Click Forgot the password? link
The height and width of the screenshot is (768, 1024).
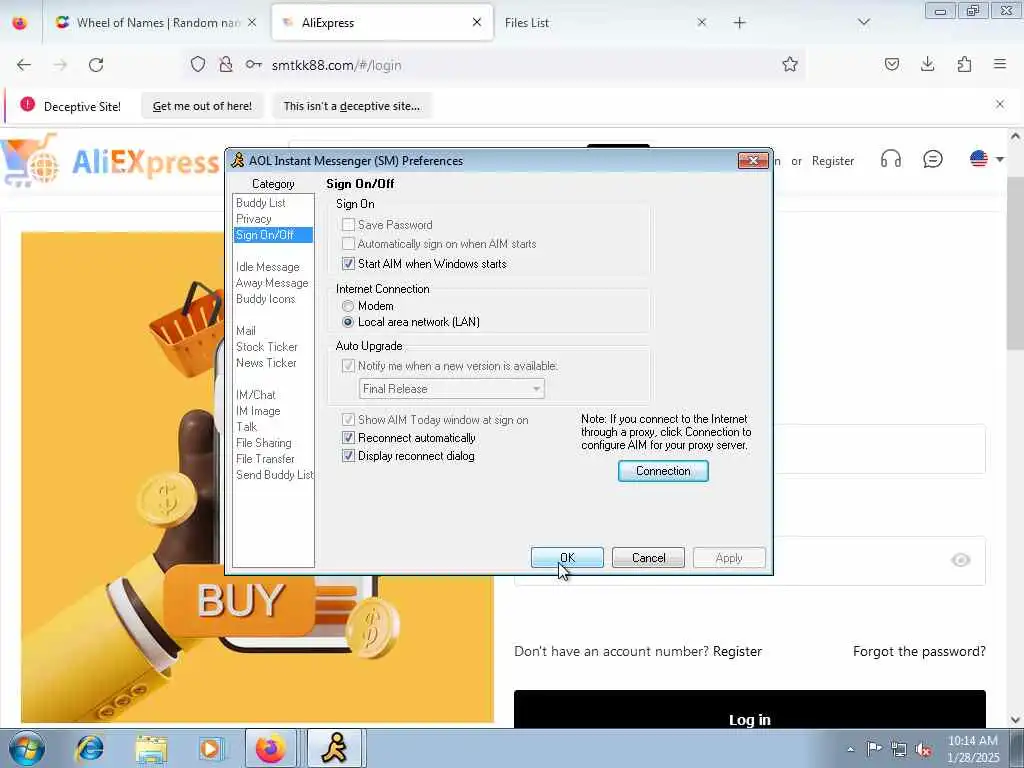click(x=919, y=651)
